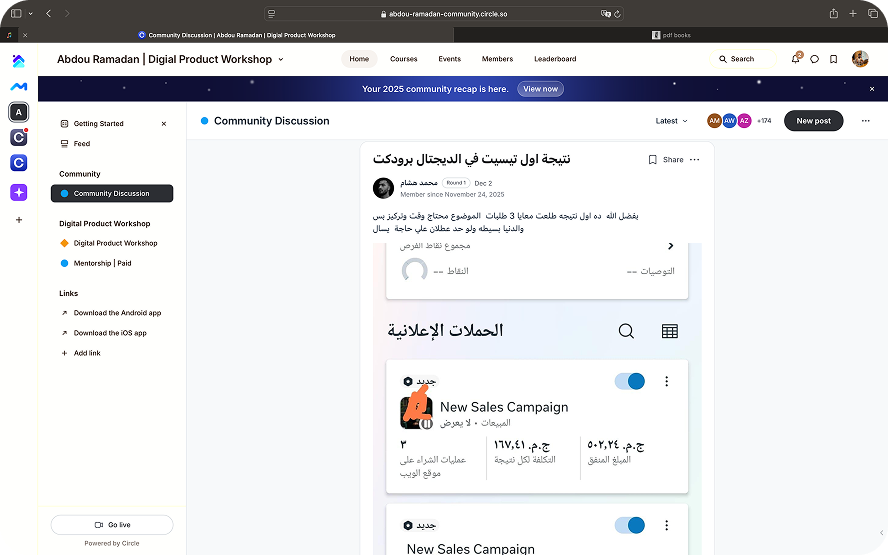Open bookmarks icon in top header
Viewport: 888px width, 555px height.
(833, 59)
